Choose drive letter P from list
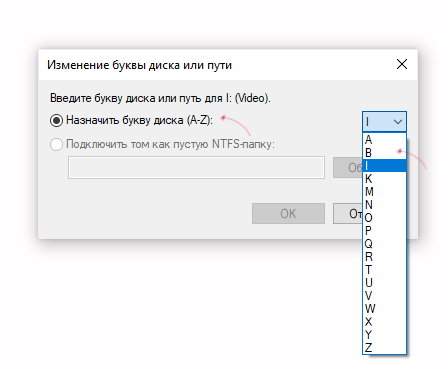 click(x=384, y=231)
